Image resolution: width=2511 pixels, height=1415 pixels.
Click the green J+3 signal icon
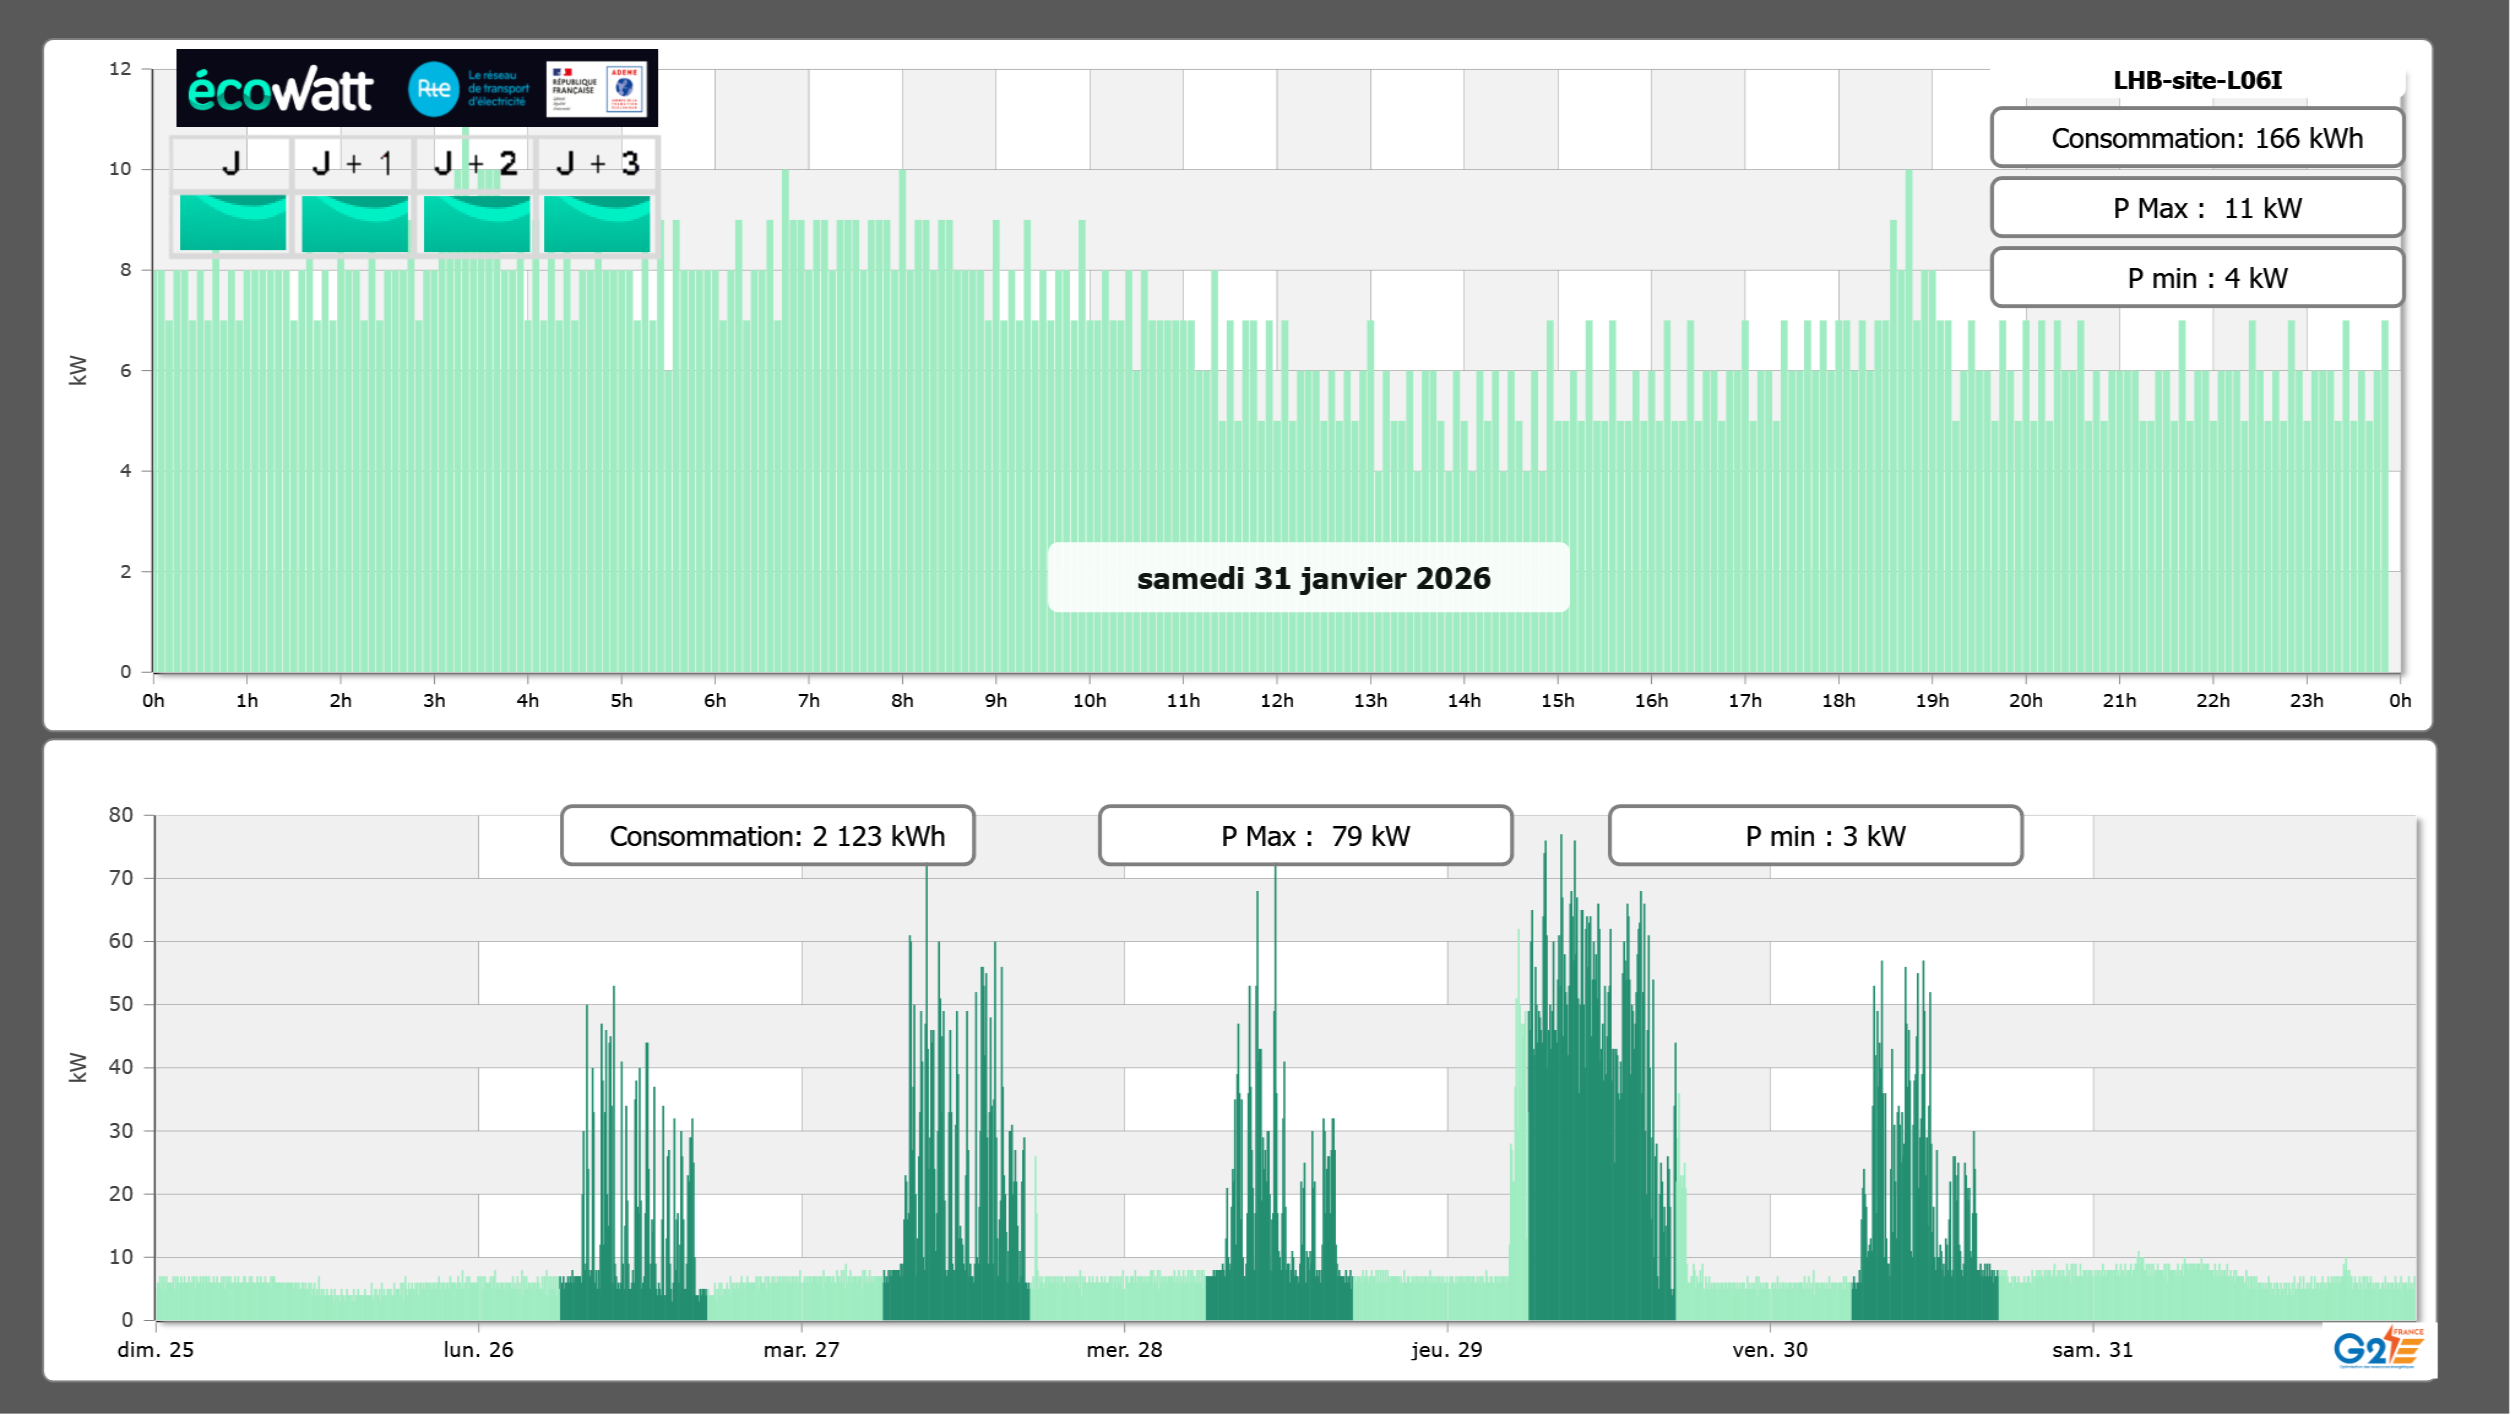(x=597, y=223)
